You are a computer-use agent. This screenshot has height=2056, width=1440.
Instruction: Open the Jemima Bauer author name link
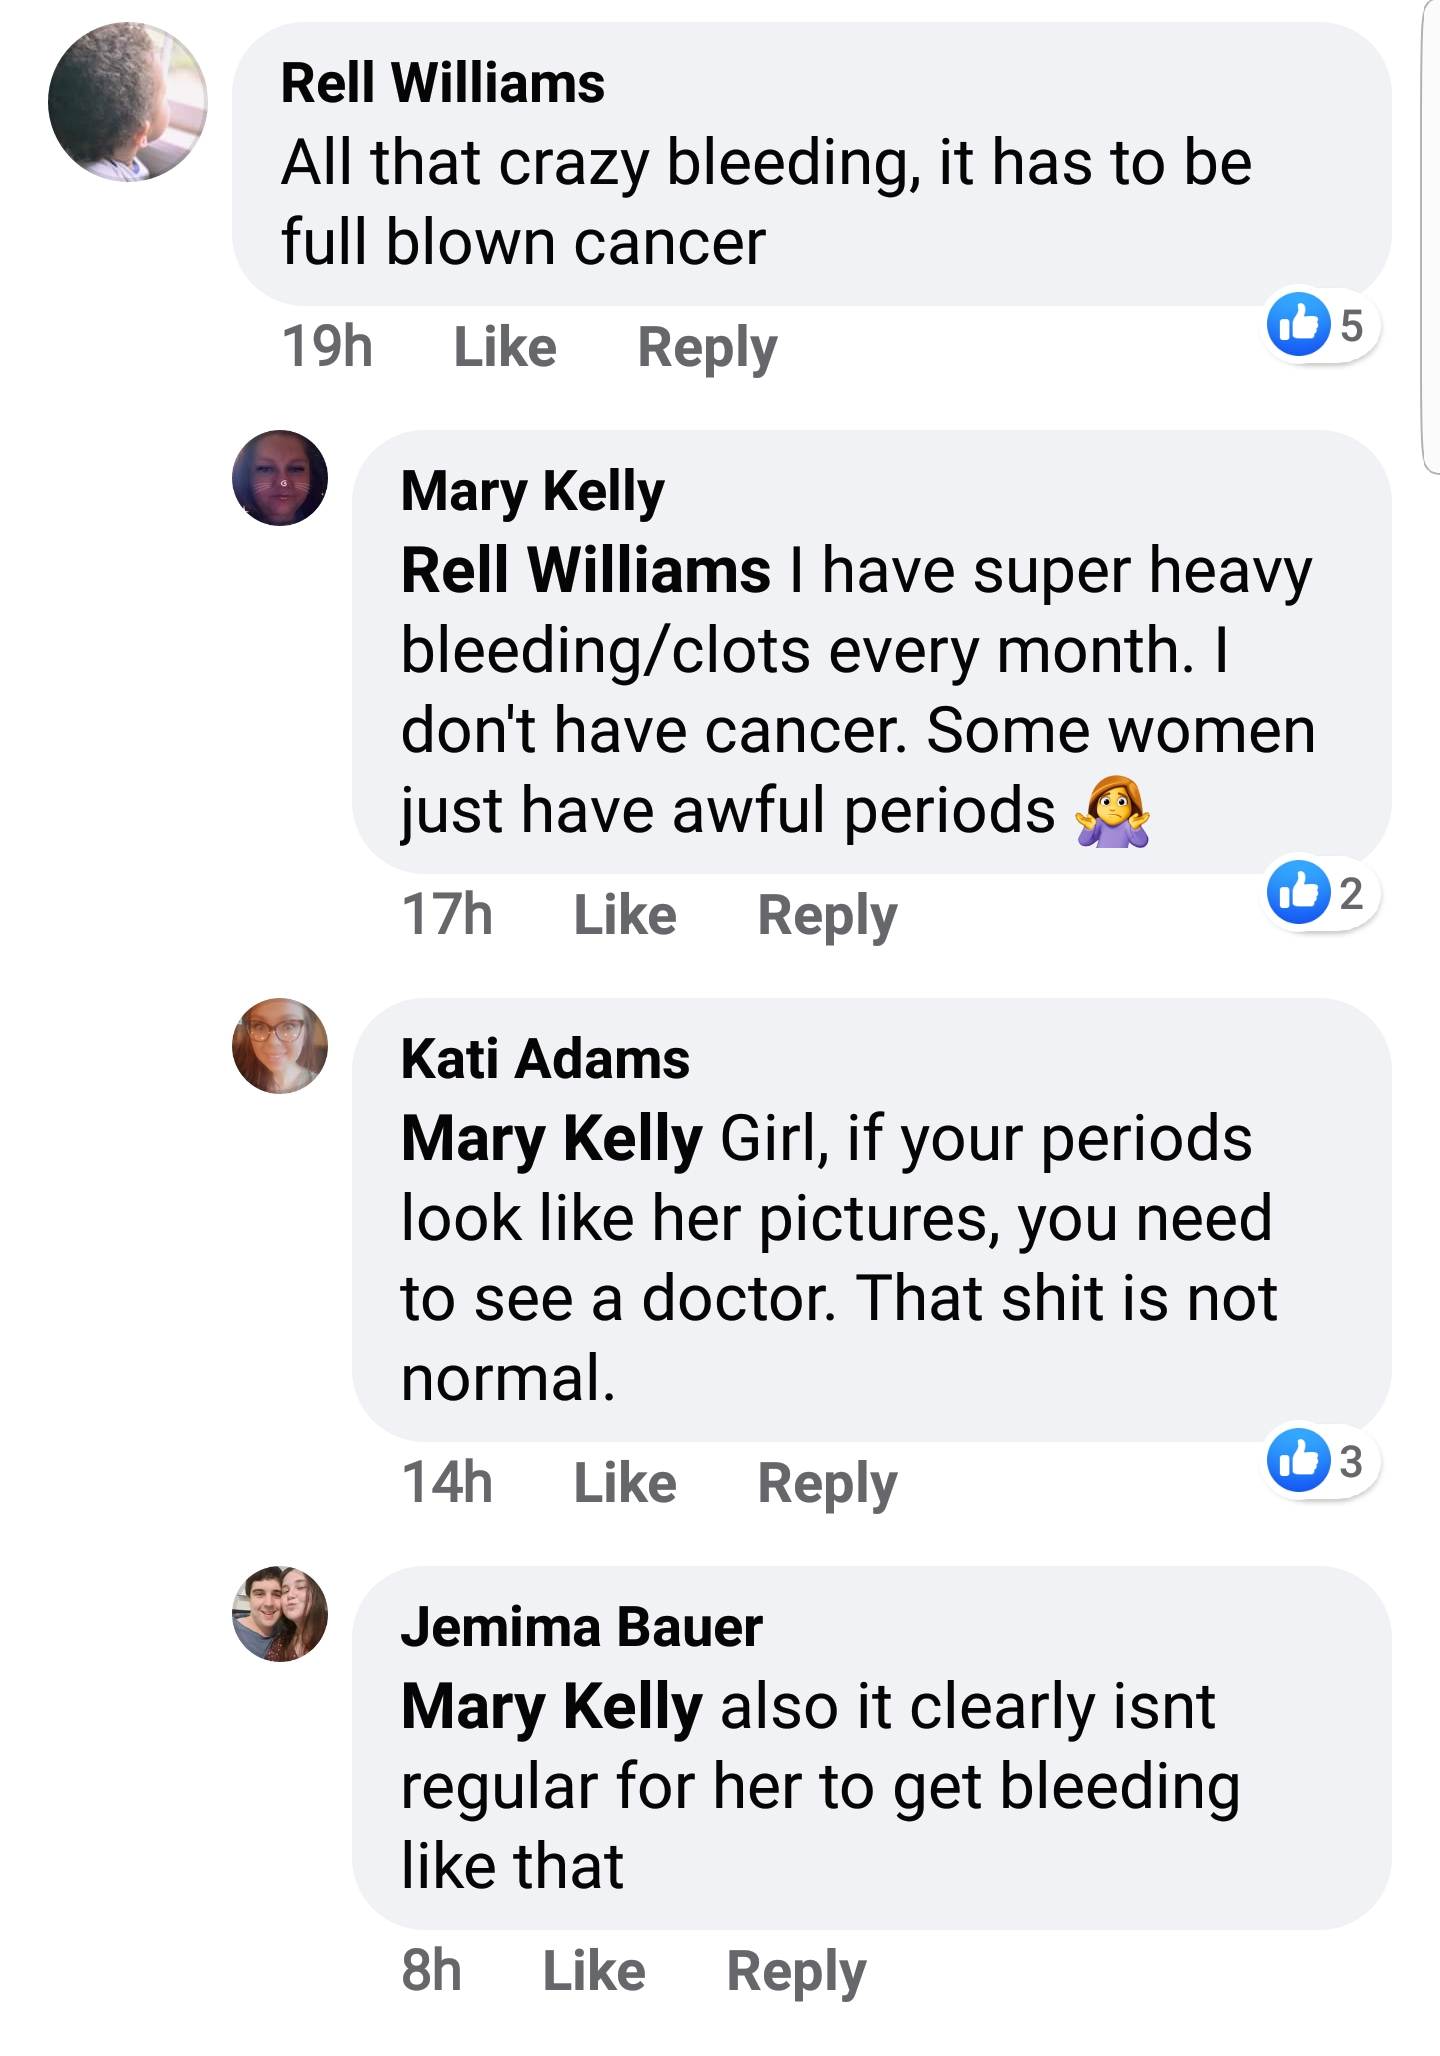click(x=582, y=1626)
